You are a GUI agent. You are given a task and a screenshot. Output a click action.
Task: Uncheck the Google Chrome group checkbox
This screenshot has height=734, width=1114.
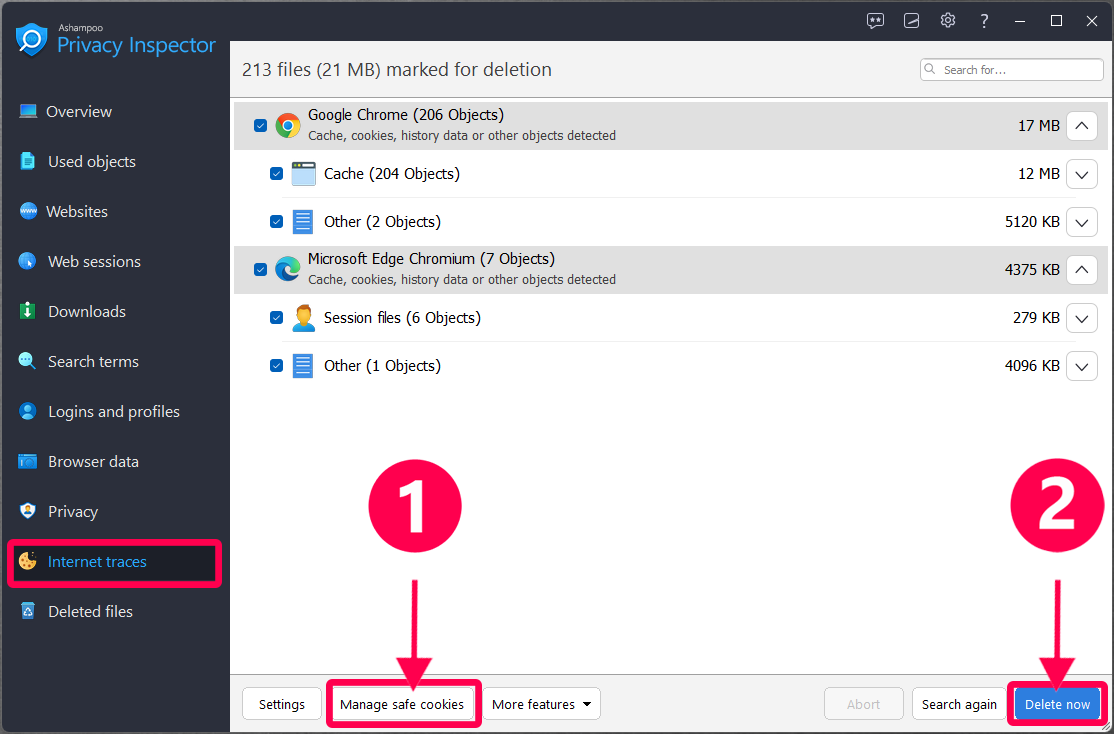261,126
